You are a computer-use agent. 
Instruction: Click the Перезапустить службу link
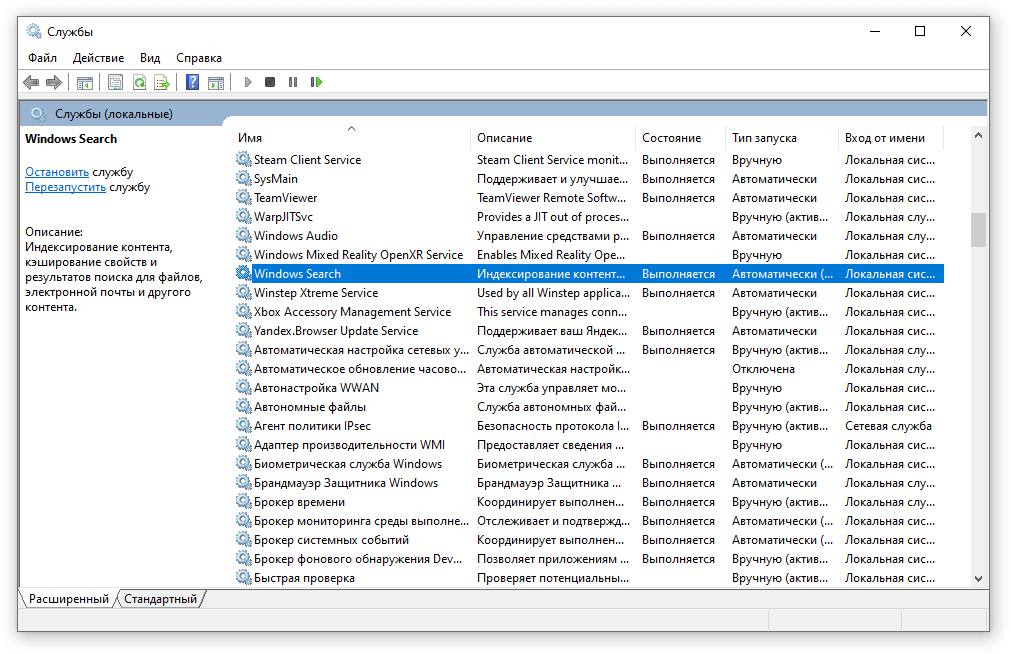(x=65, y=187)
